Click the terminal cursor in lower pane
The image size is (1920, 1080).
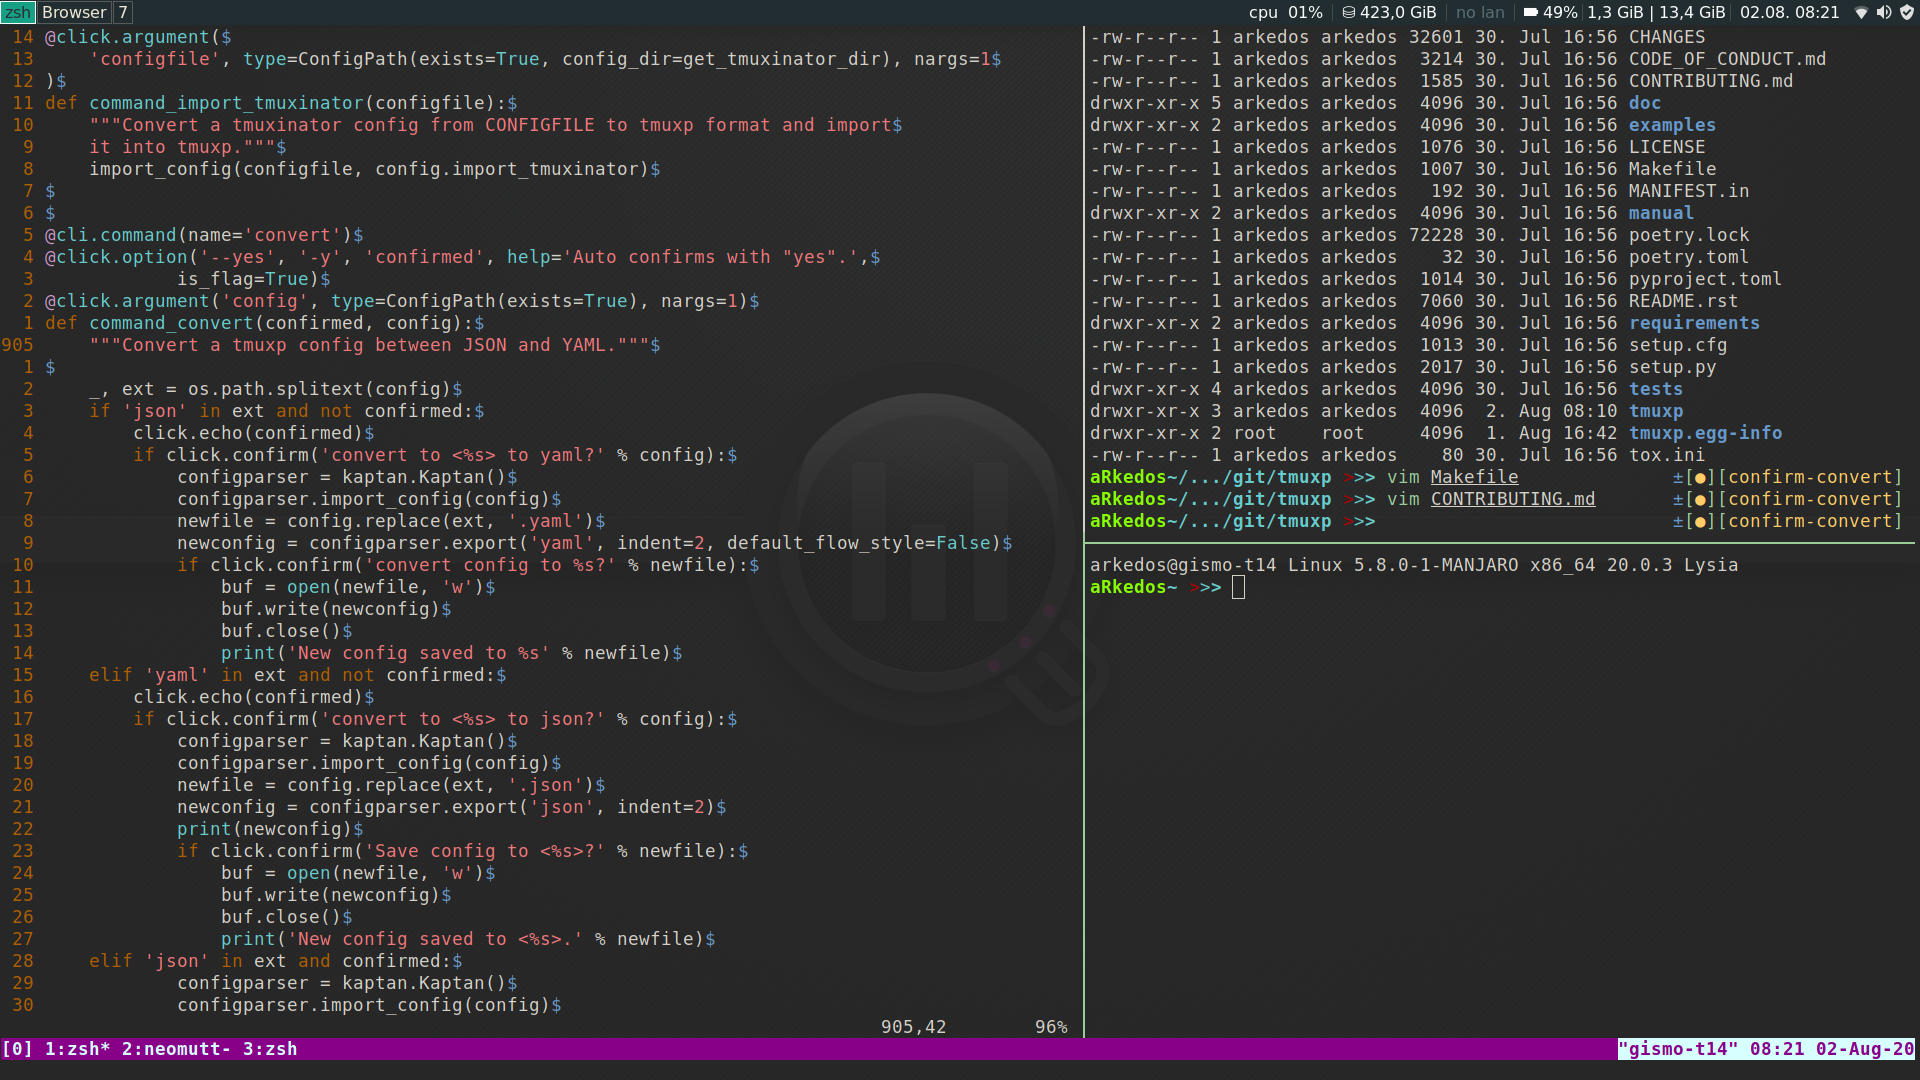(x=1238, y=588)
